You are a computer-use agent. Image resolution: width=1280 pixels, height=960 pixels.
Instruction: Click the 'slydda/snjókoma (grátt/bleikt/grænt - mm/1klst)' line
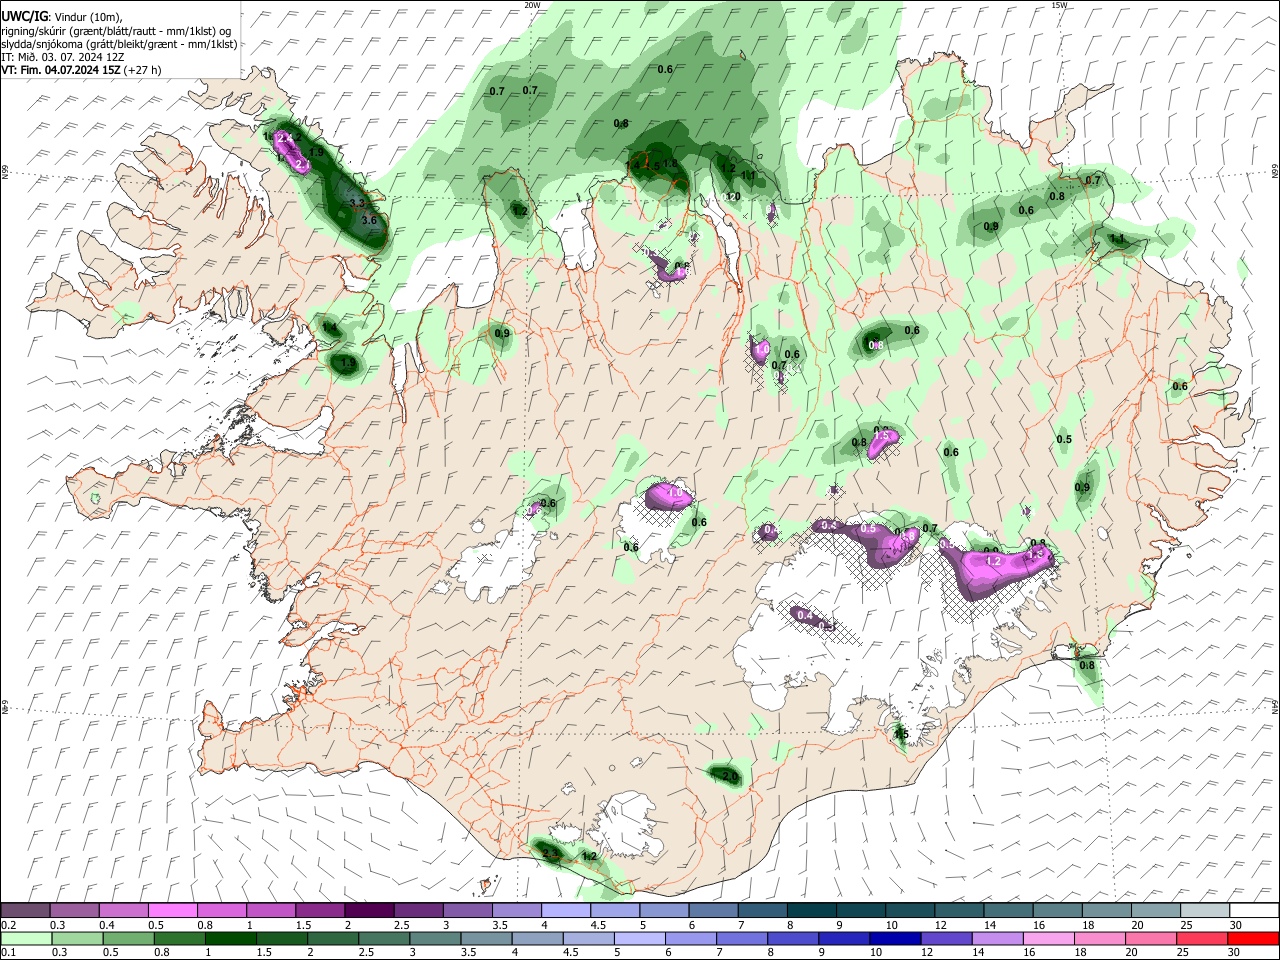coord(119,44)
